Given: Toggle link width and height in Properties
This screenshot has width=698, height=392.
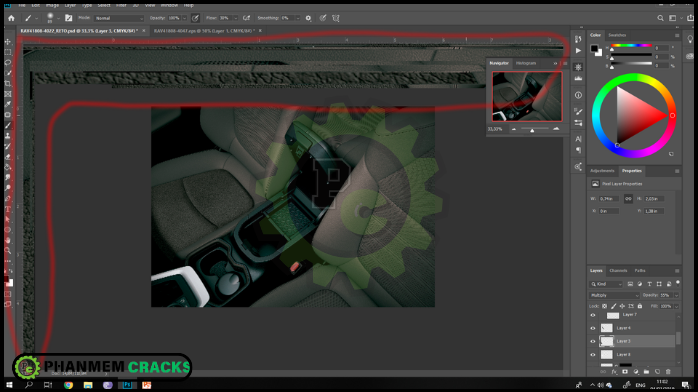Looking at the screenshot, I should coord(628,198).
